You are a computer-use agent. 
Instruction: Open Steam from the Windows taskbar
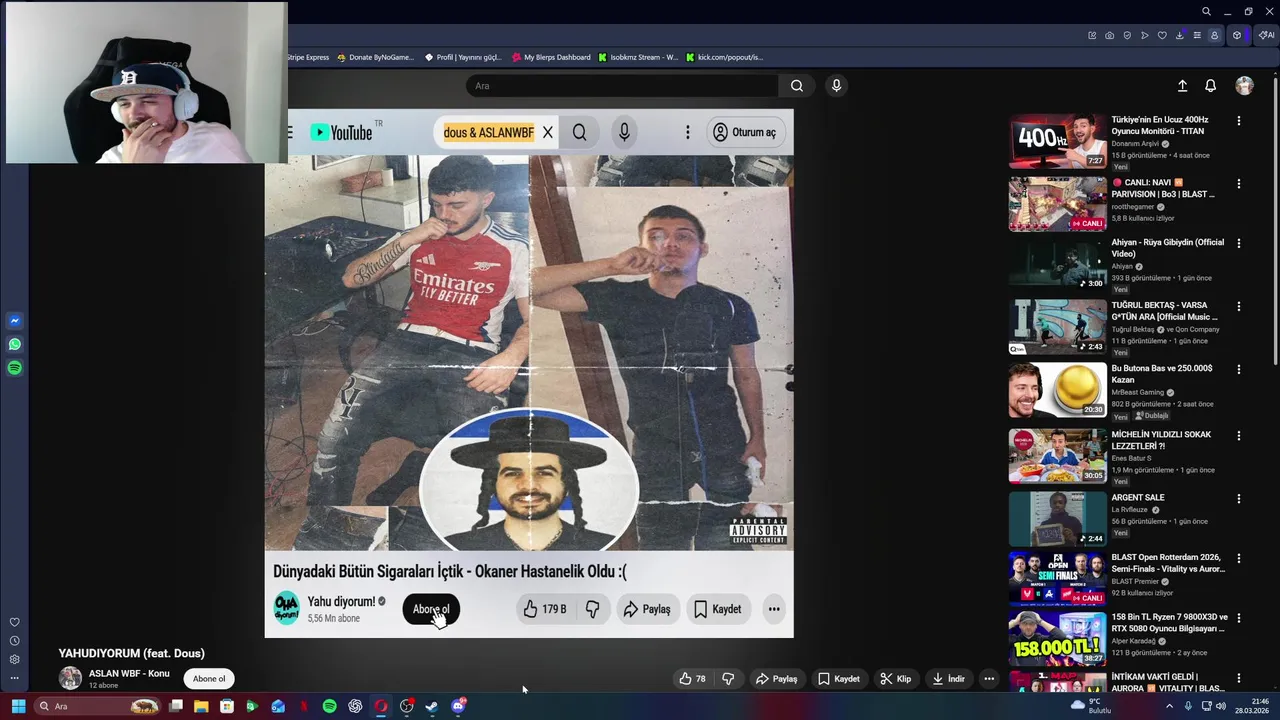pos(432,706)
